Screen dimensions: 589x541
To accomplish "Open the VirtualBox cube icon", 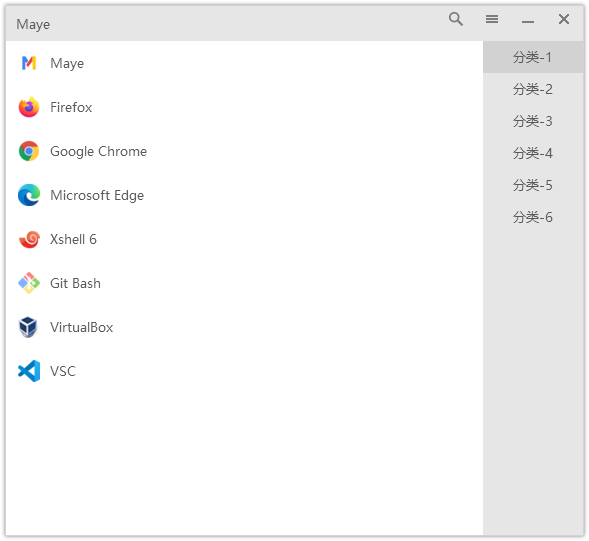I will 29,327.
